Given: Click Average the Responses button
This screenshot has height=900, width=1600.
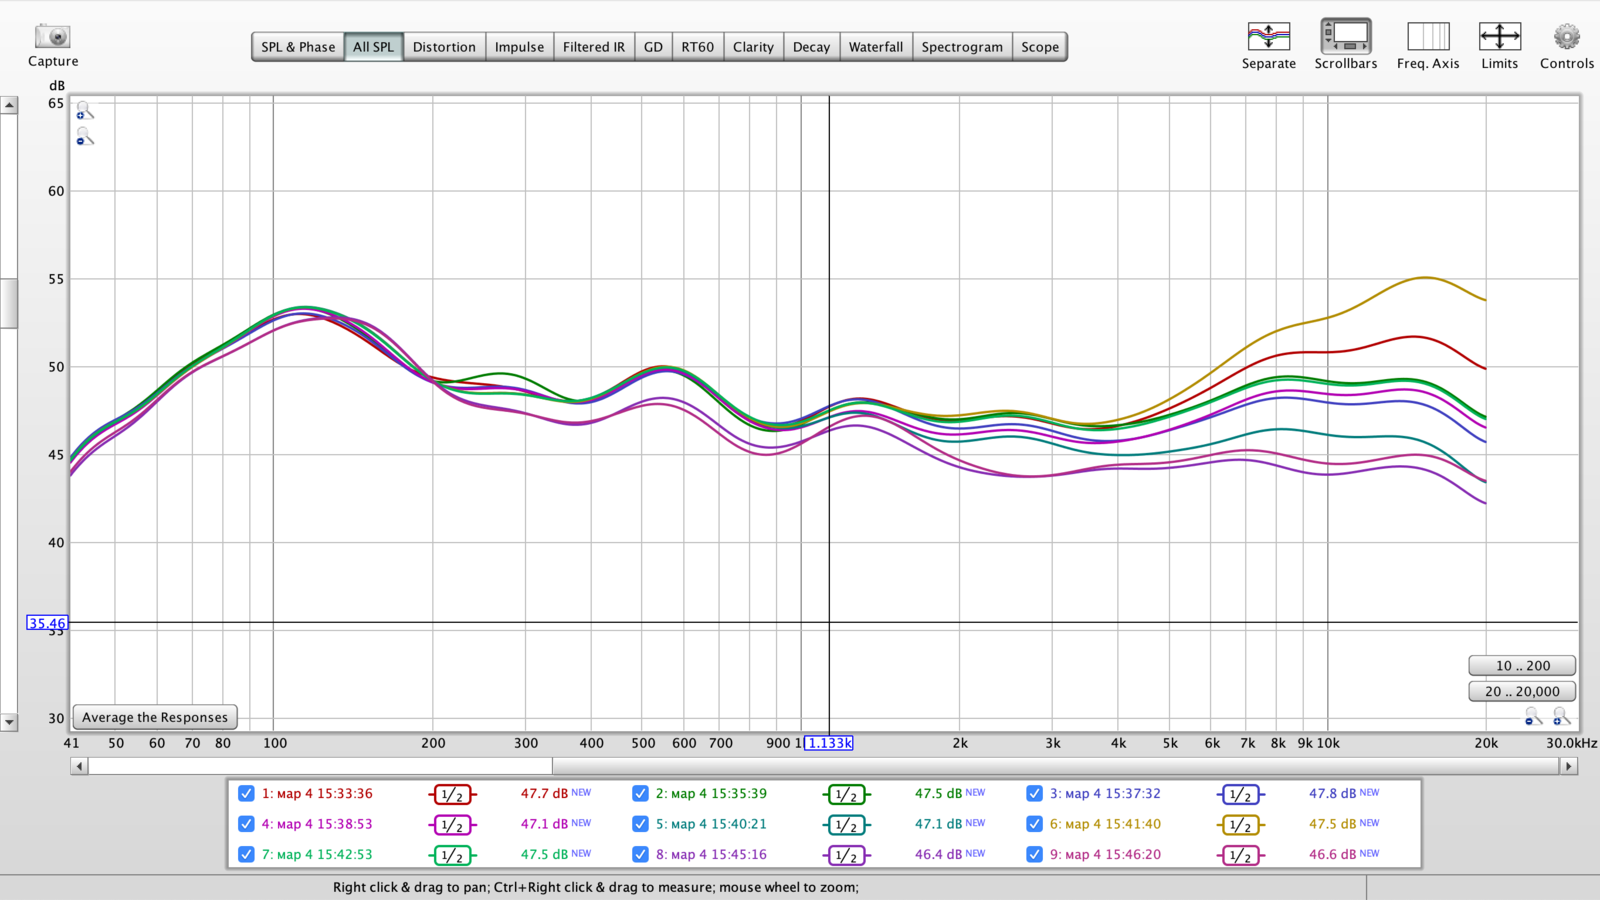Looking at the screenshot, I should (155, 717).
